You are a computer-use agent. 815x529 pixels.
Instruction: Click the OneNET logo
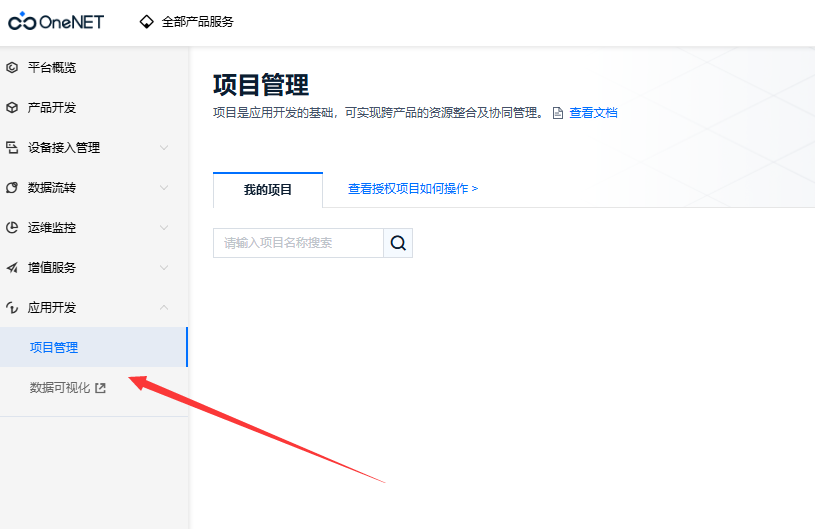click(x=55, y=21)
